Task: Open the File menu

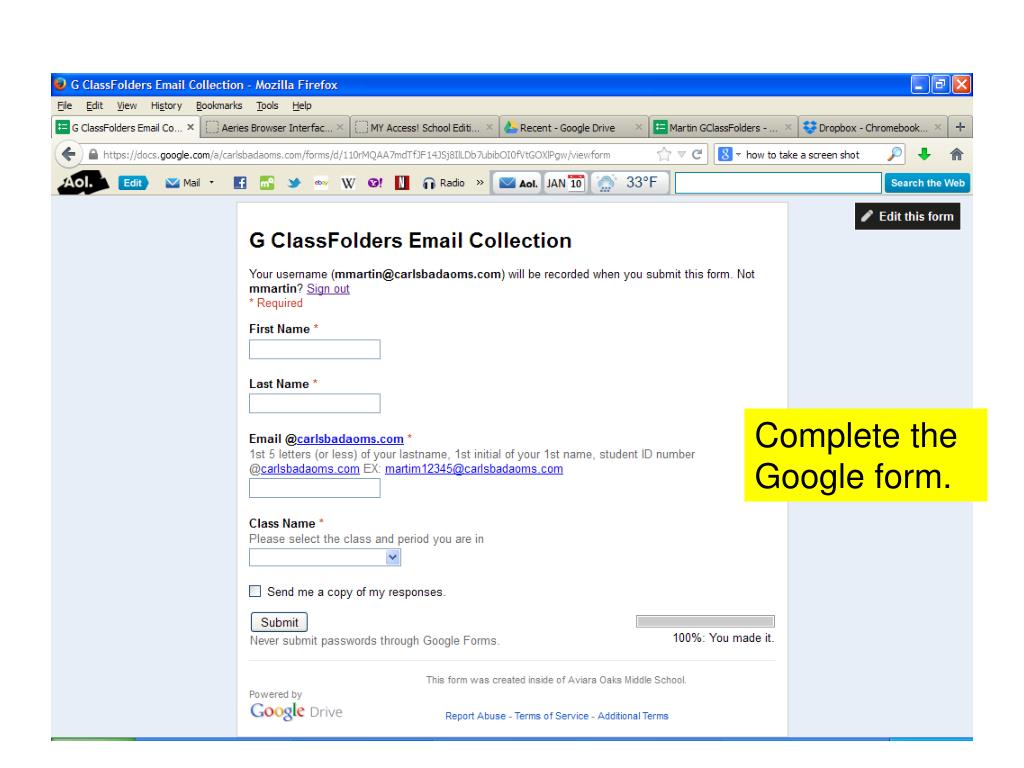Action: [65, 106]
